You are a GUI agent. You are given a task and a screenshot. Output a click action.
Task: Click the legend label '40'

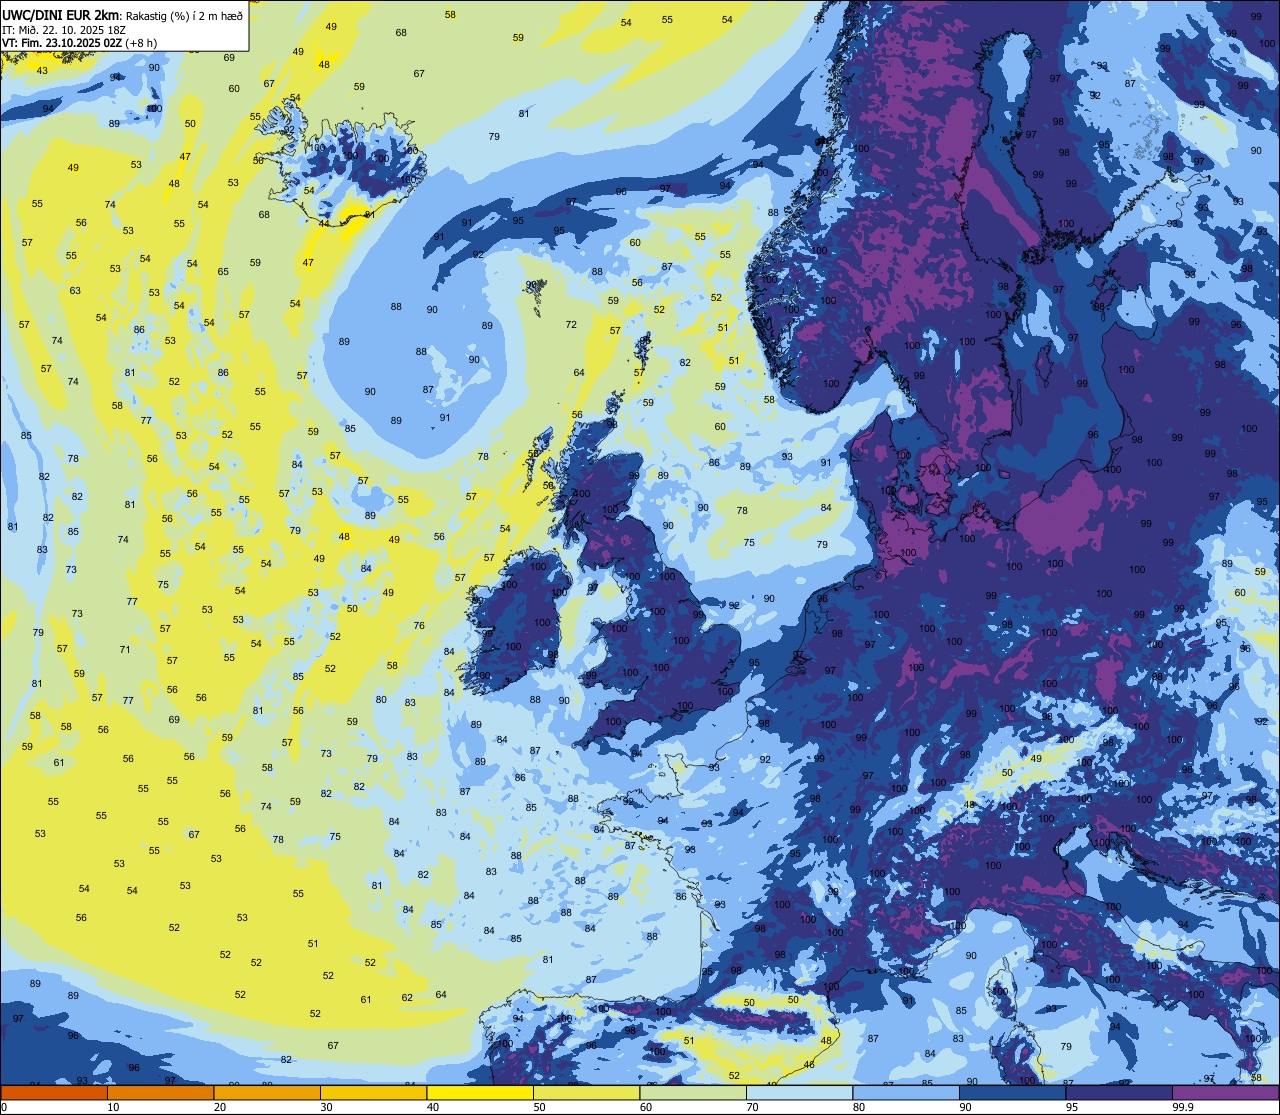pyautogui.click(x=433, y=1107)
